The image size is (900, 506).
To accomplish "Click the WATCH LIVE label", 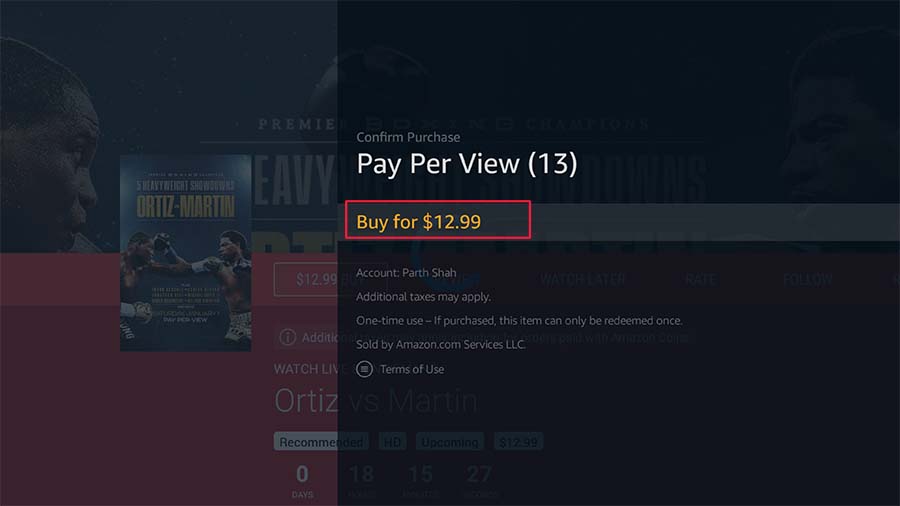I will point(310,369).
